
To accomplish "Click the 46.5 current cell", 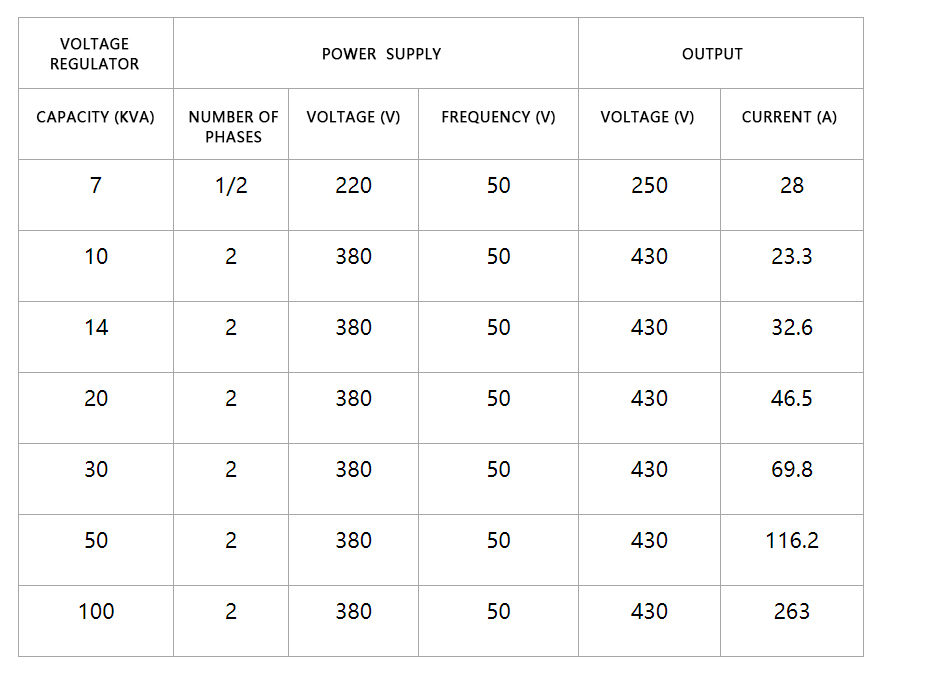I will (792, 408).
